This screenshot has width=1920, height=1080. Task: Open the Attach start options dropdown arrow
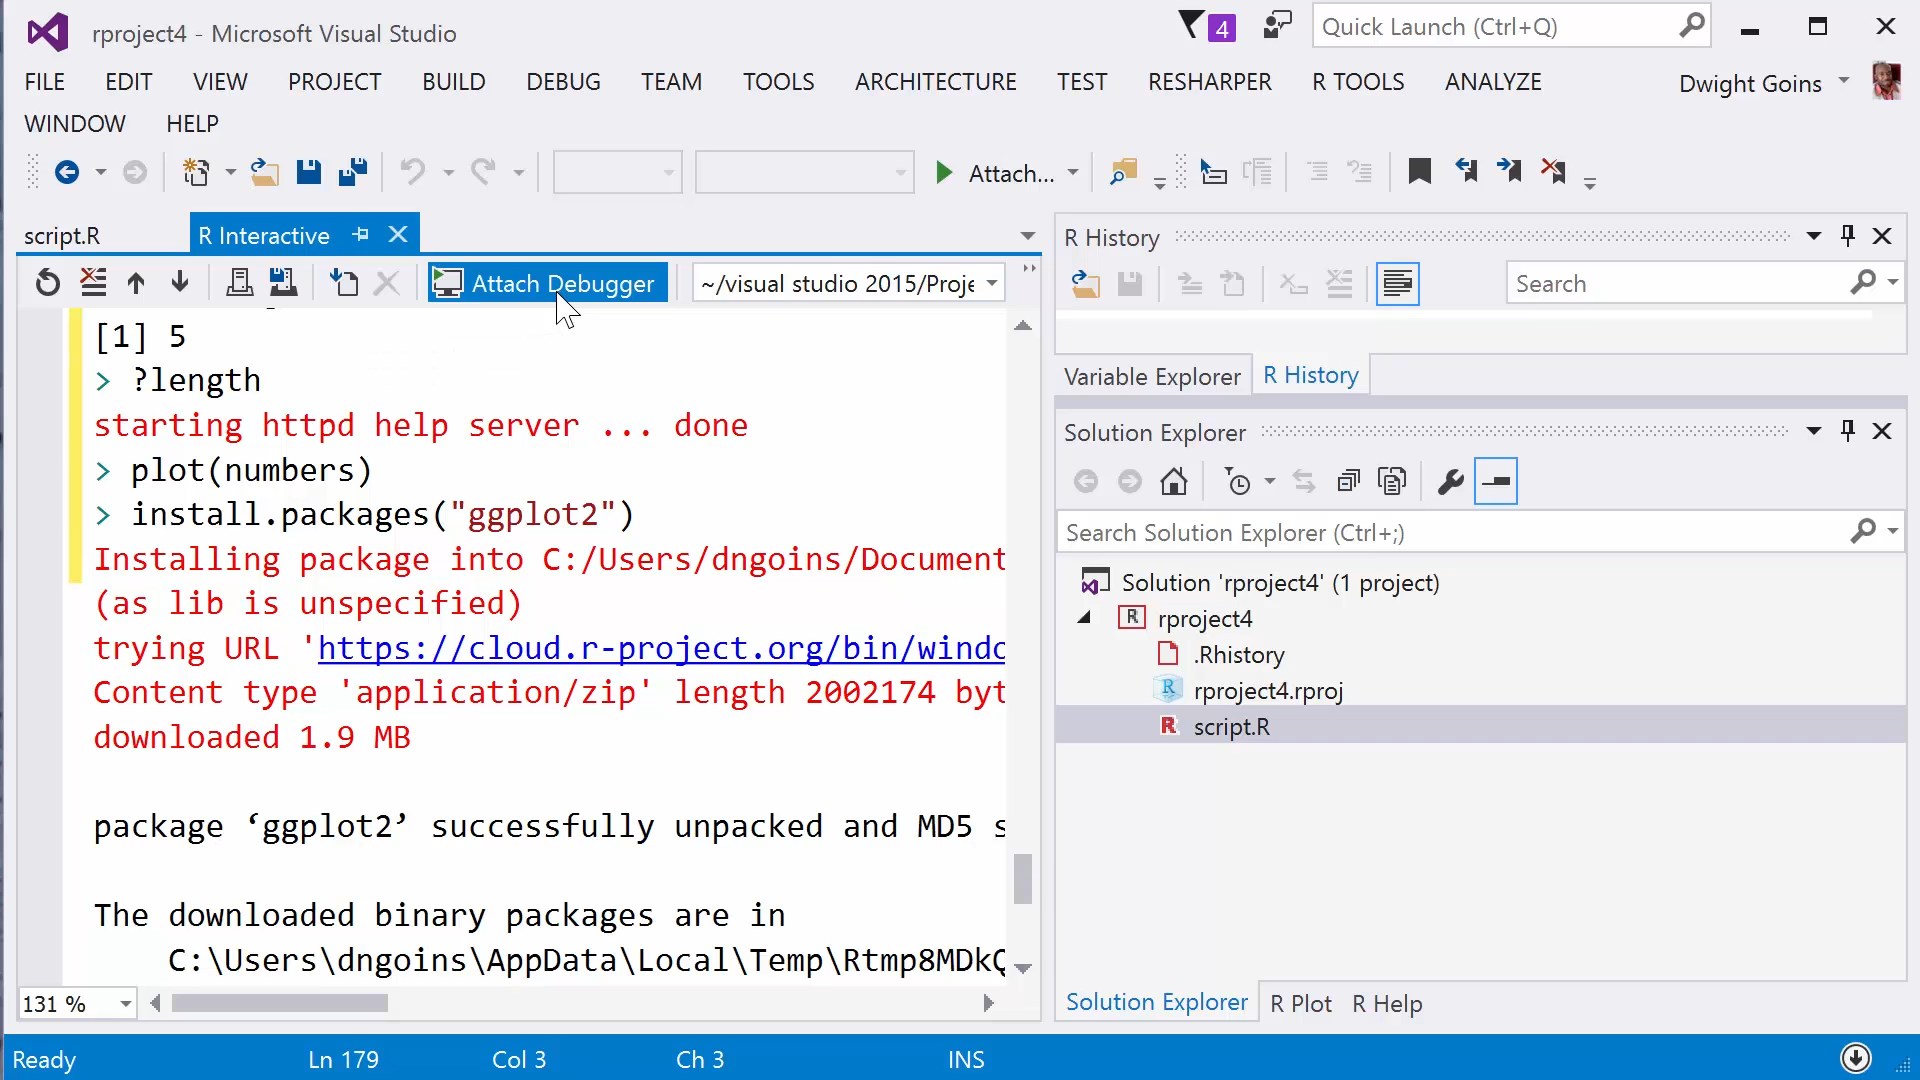click(x=1073, y=172)
